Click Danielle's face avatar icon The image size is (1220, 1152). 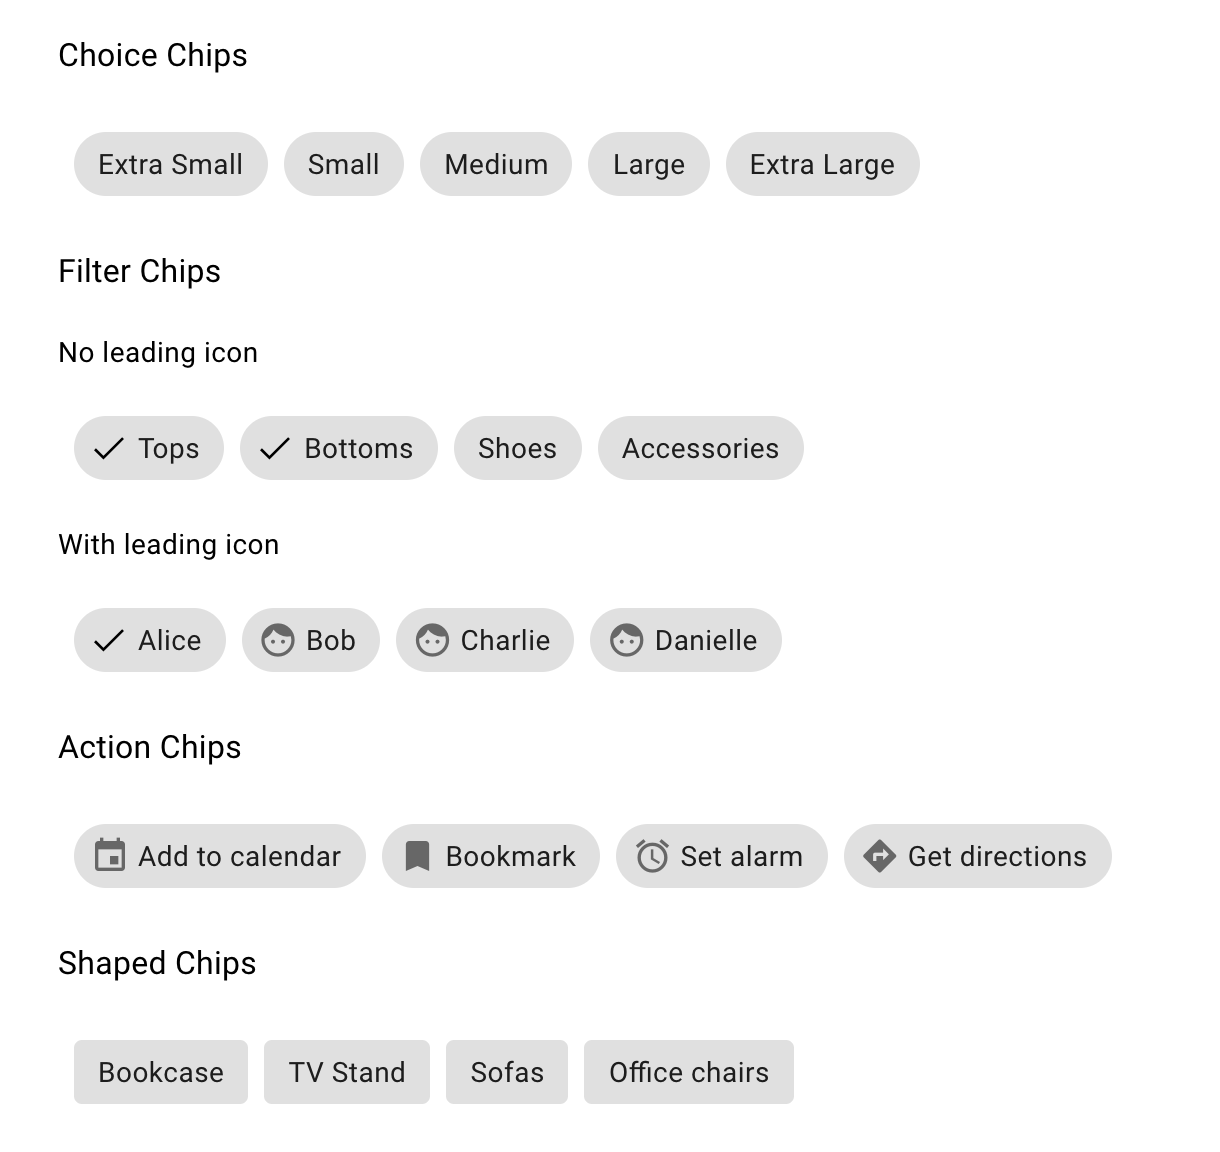(x=627, y=640)
